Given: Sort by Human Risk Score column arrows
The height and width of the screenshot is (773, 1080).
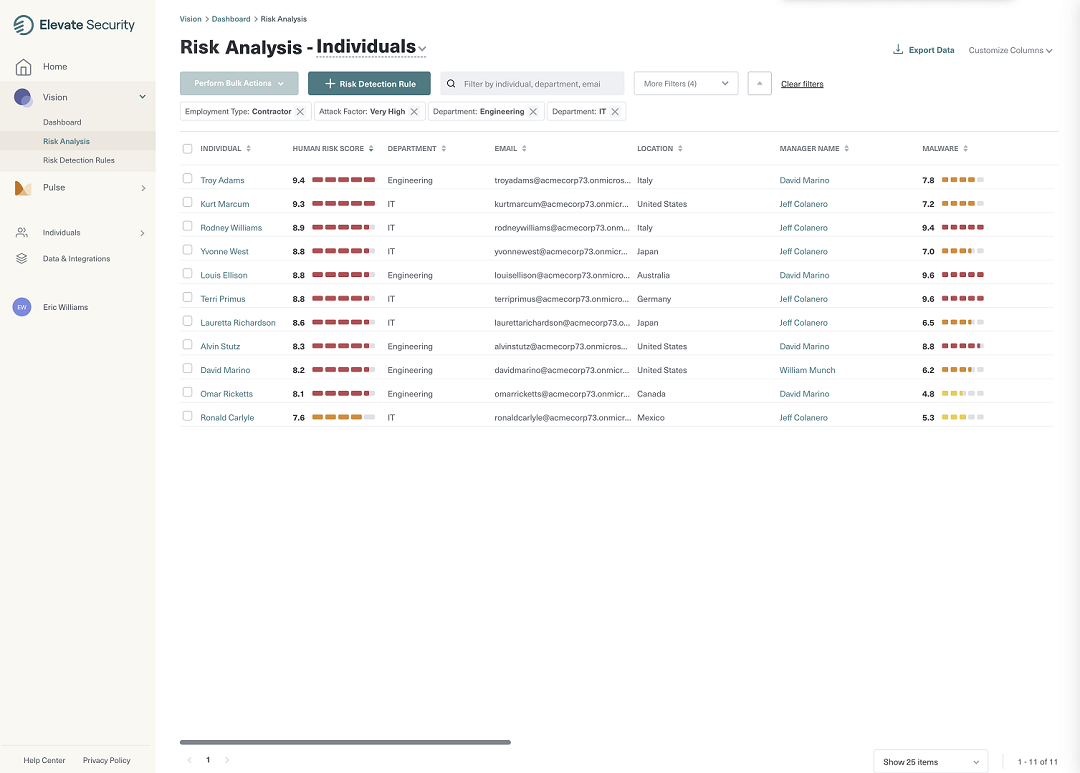Looking at the screenshot, I should [371, 149].
